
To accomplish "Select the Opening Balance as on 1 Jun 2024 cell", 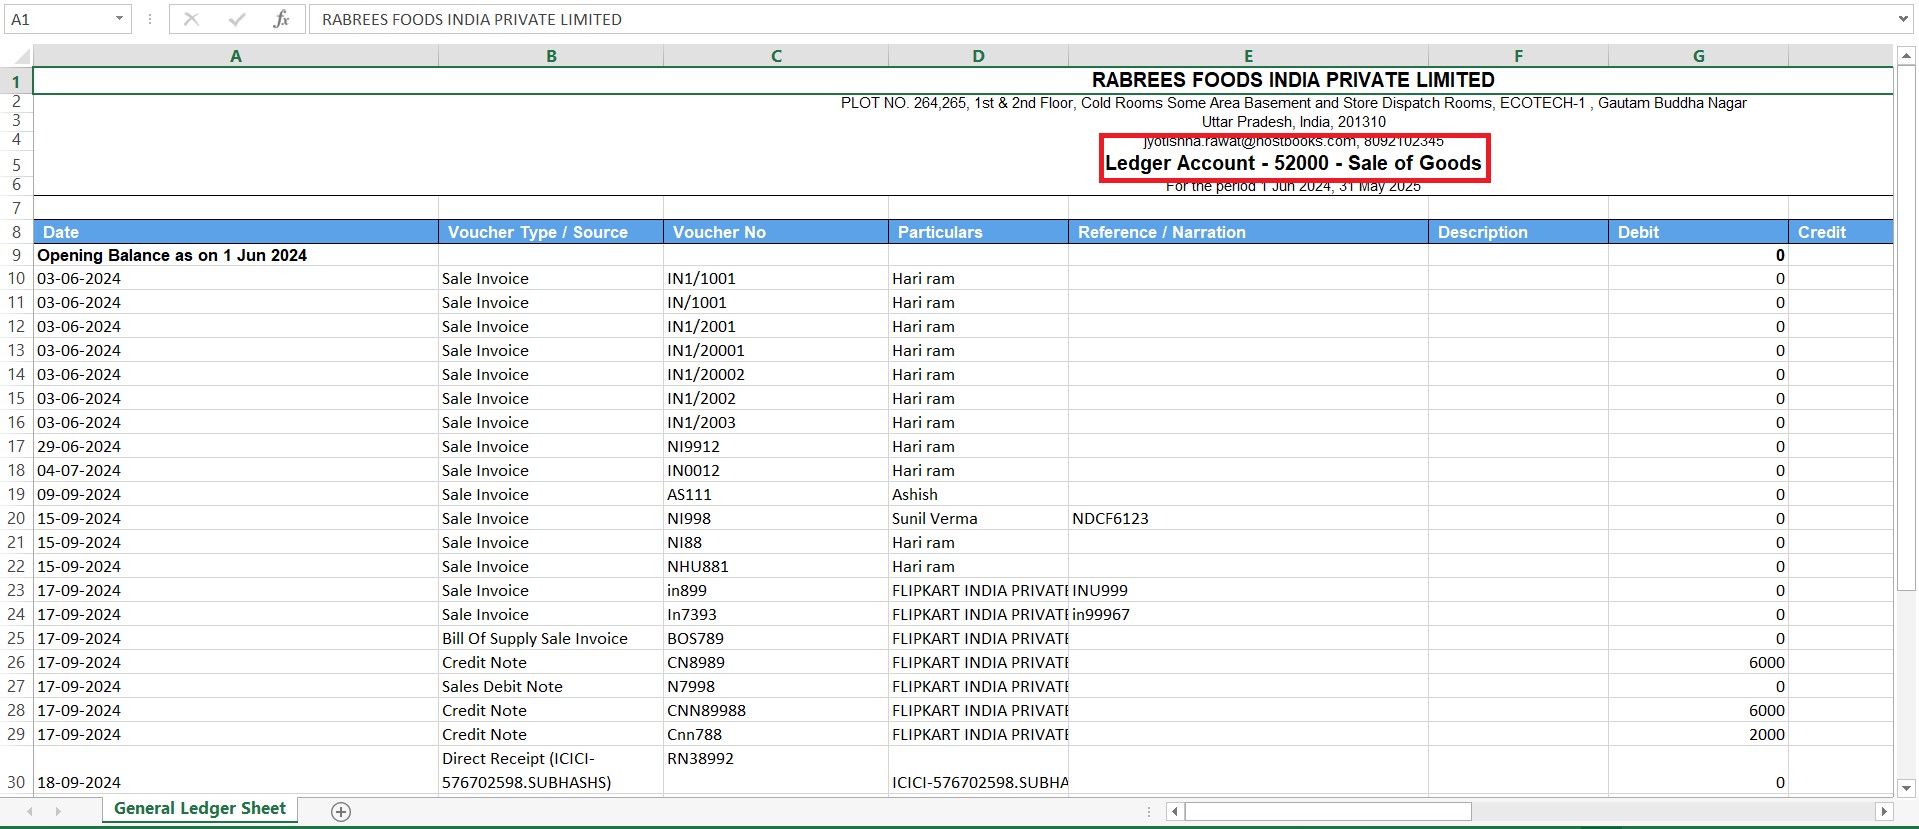I will click(236, 255).
